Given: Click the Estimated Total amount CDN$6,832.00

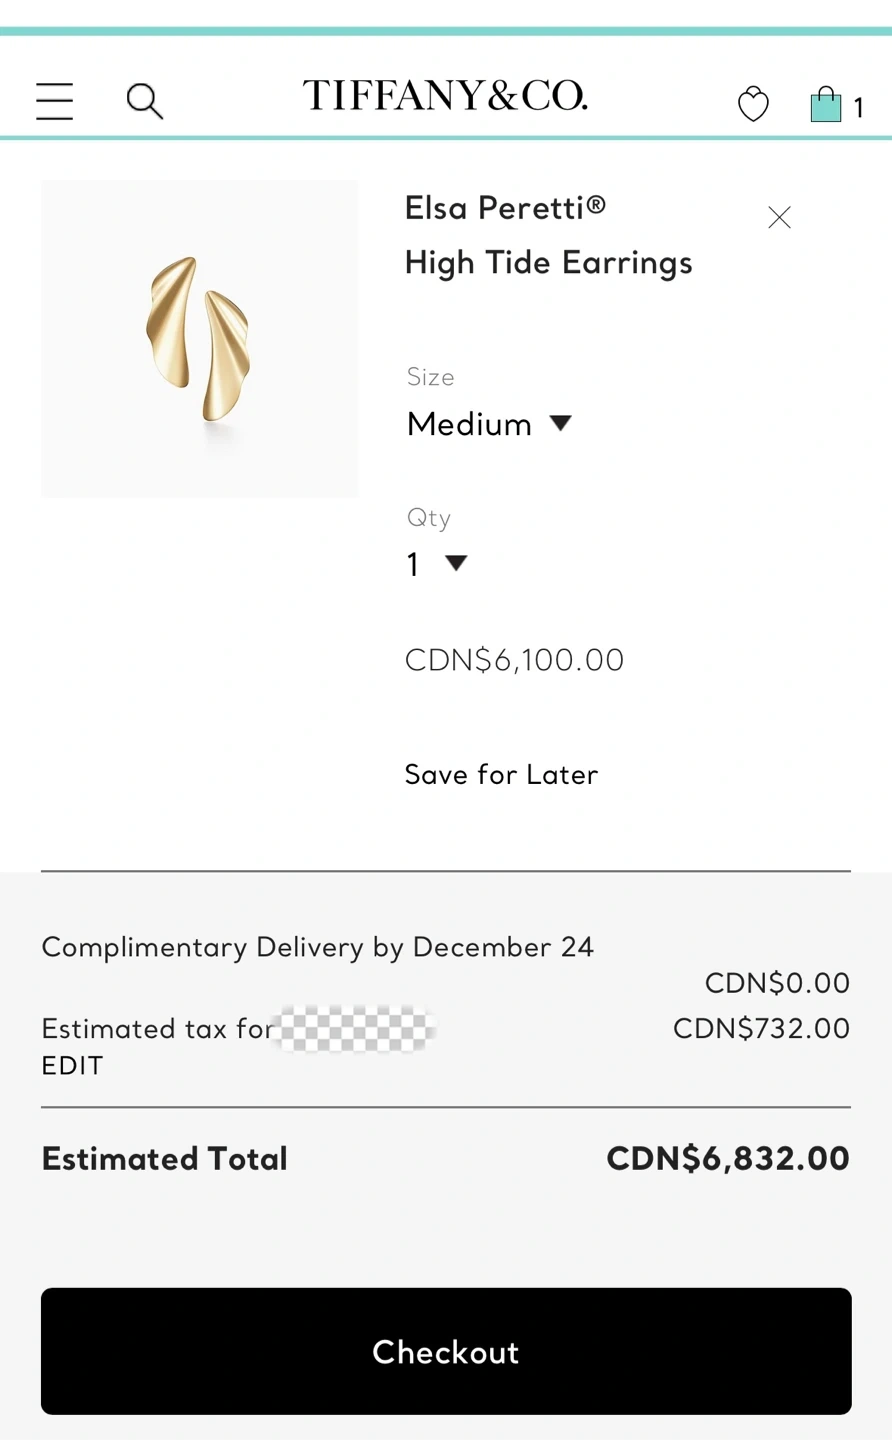Looking at the screenshot, I should 727,1159.
